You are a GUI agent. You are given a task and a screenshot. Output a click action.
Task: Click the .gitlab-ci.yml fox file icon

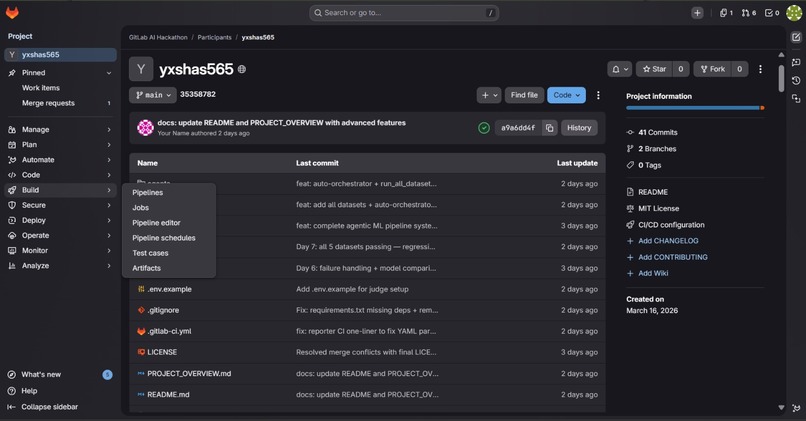[x=141, y=332]
